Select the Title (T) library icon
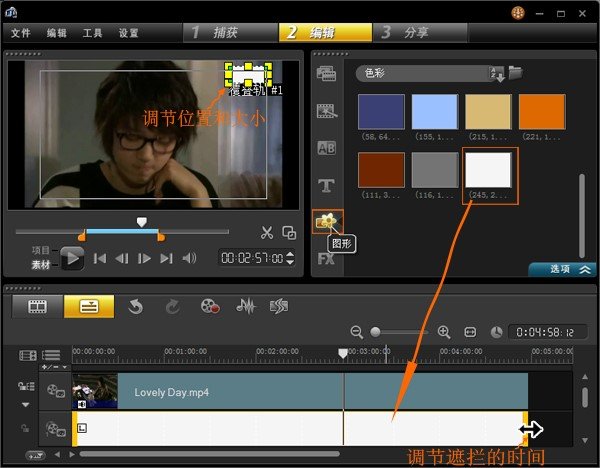 coord(326,185)
